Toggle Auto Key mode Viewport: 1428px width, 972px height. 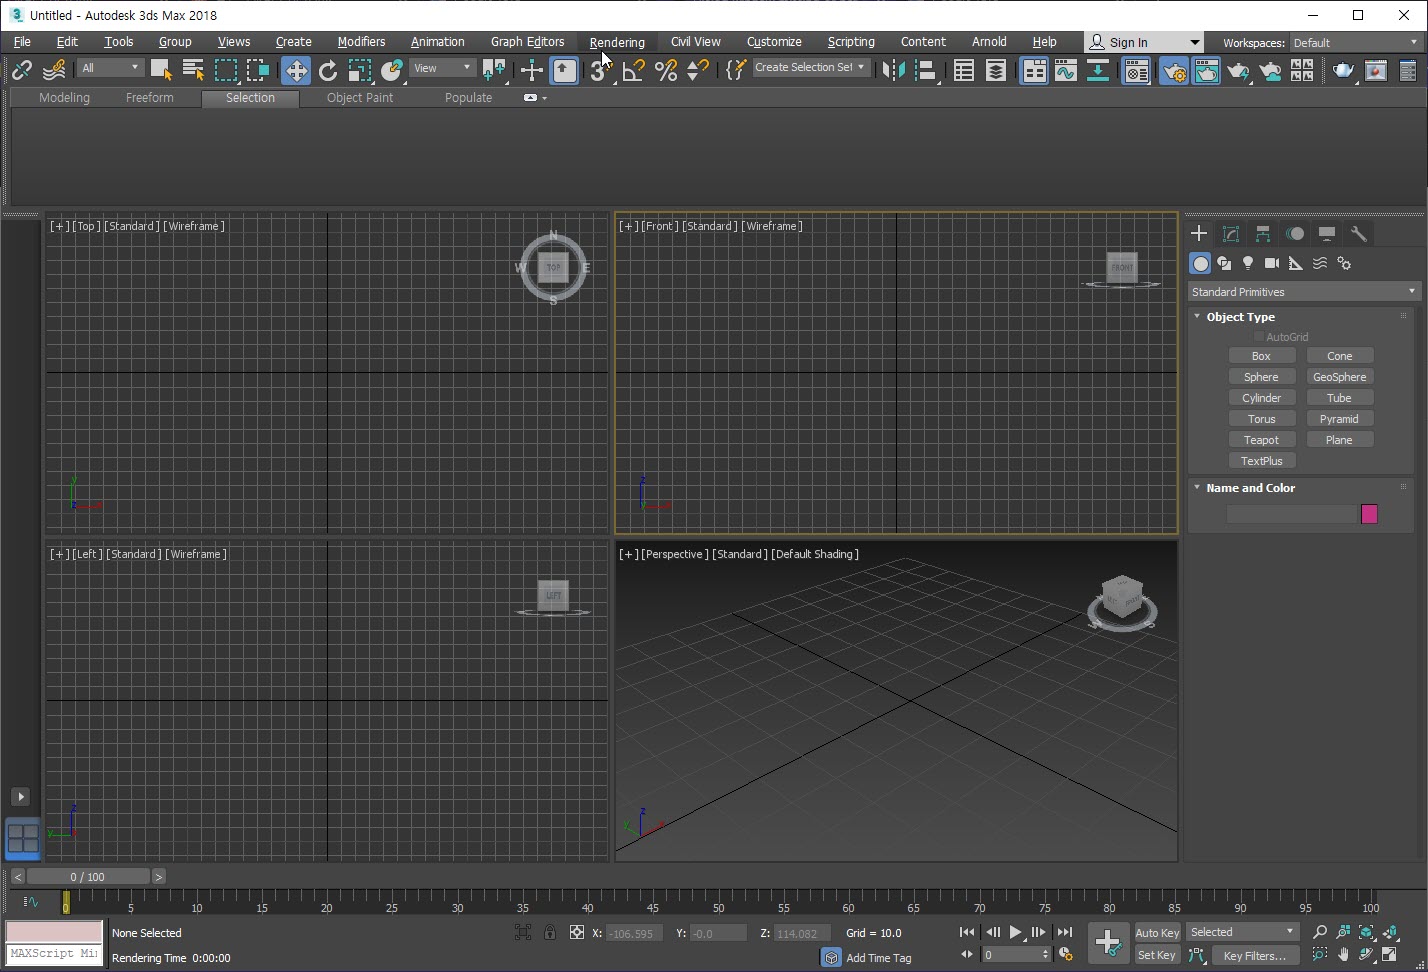1157,932
